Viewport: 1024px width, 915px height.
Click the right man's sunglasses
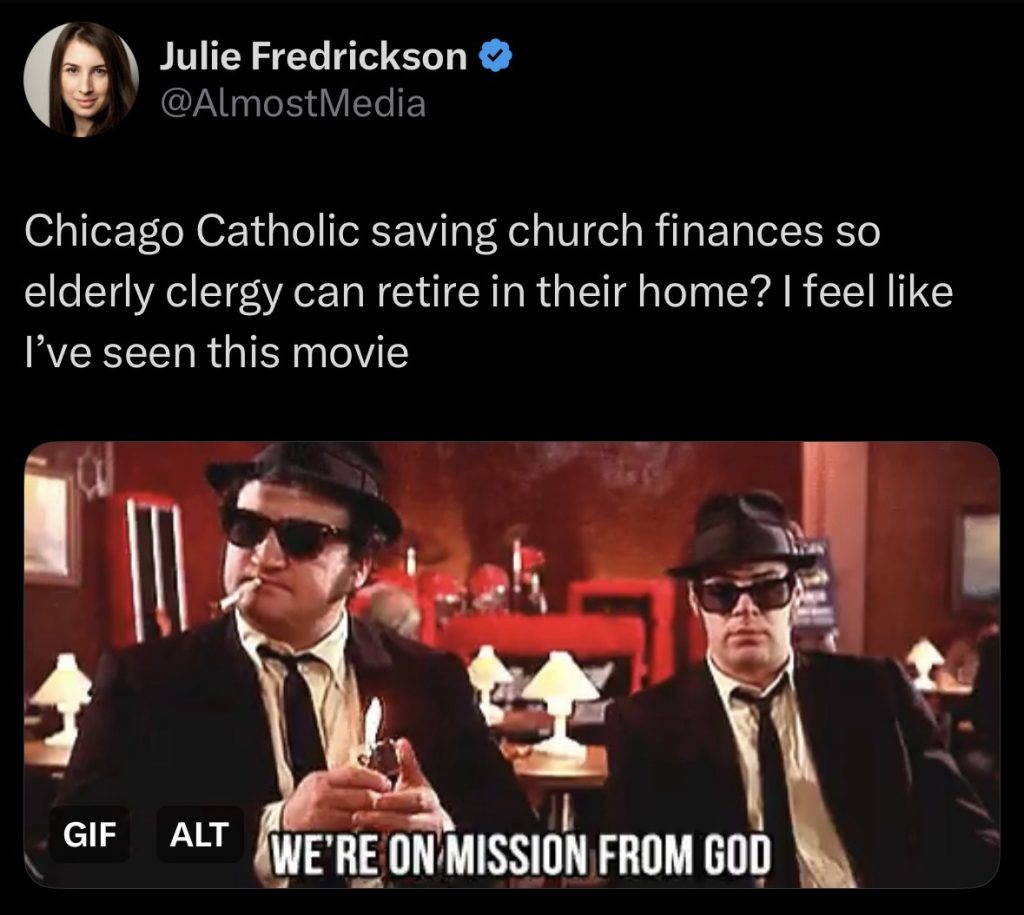pyautogui.click(x=744, y=593)
